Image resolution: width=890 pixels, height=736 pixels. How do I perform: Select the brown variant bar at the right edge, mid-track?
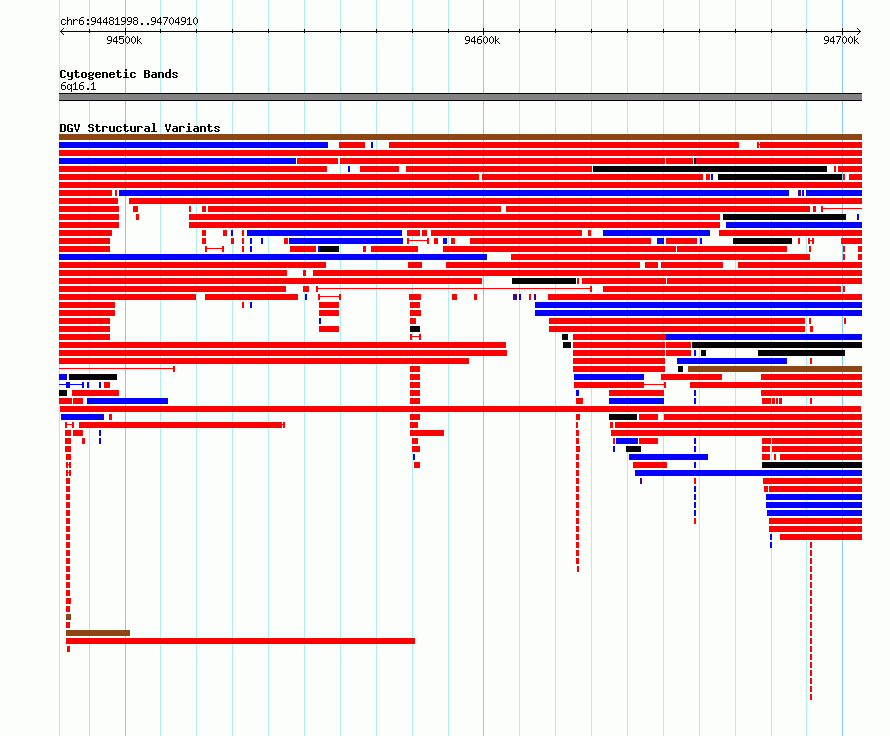click(775, 369)
